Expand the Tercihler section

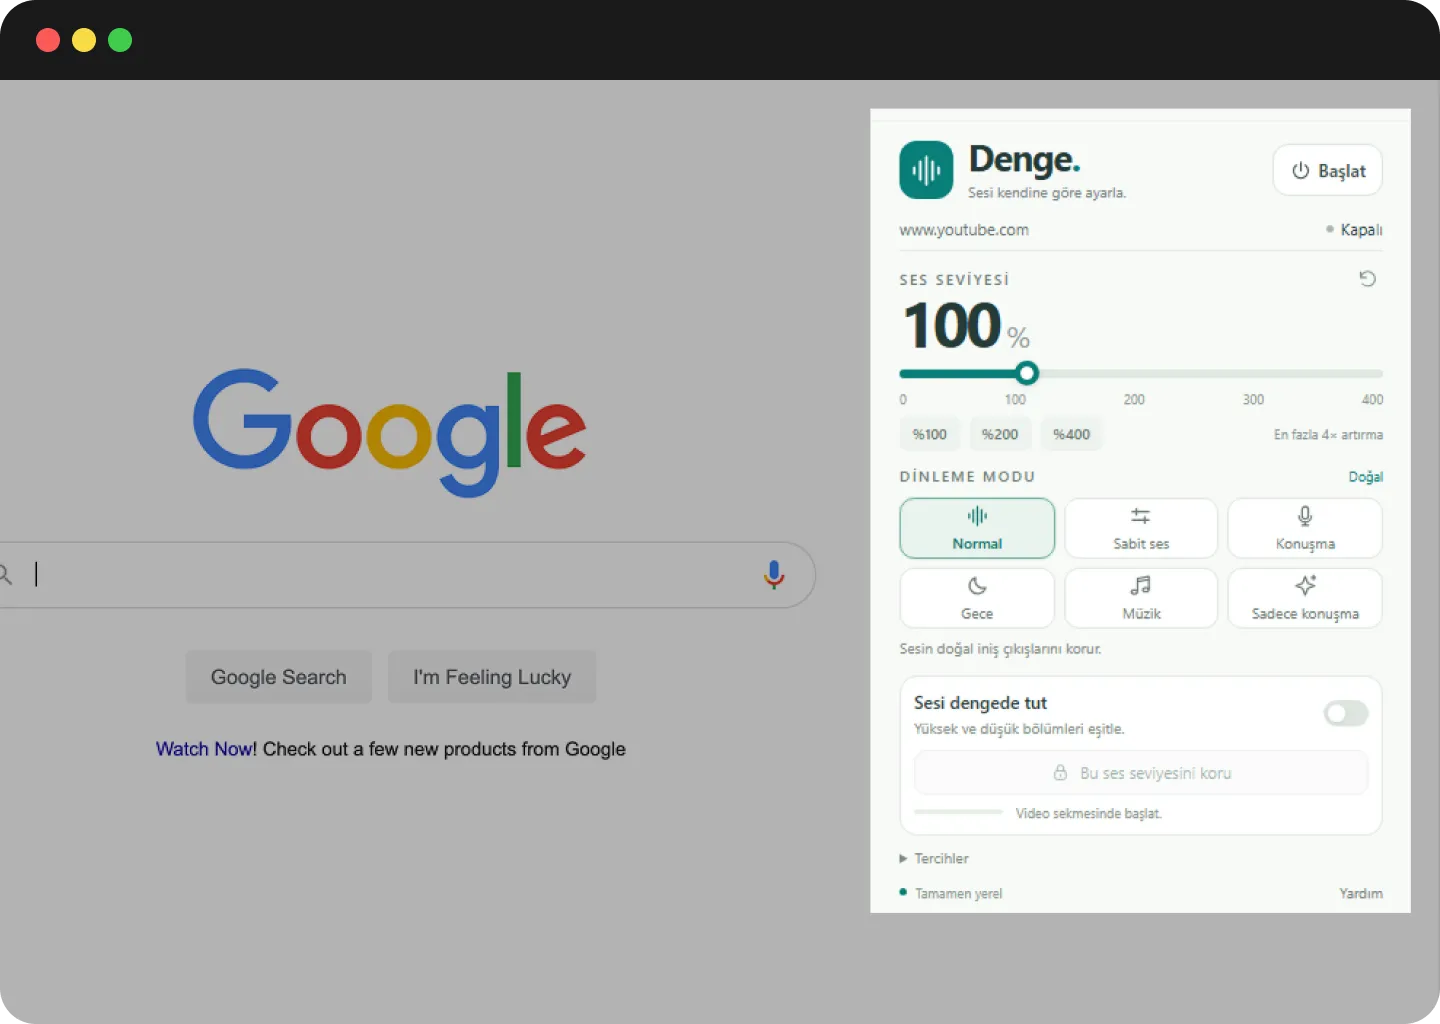[x=934, y=858]
